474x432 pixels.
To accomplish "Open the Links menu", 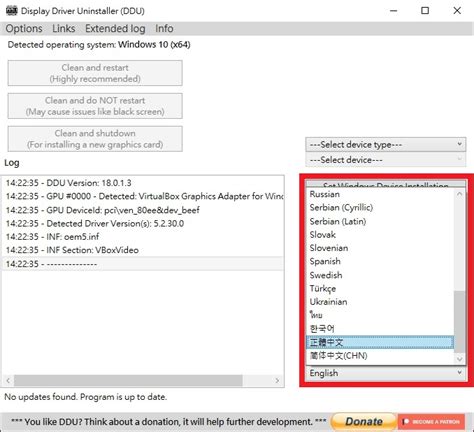I will [x=63, y=29].
